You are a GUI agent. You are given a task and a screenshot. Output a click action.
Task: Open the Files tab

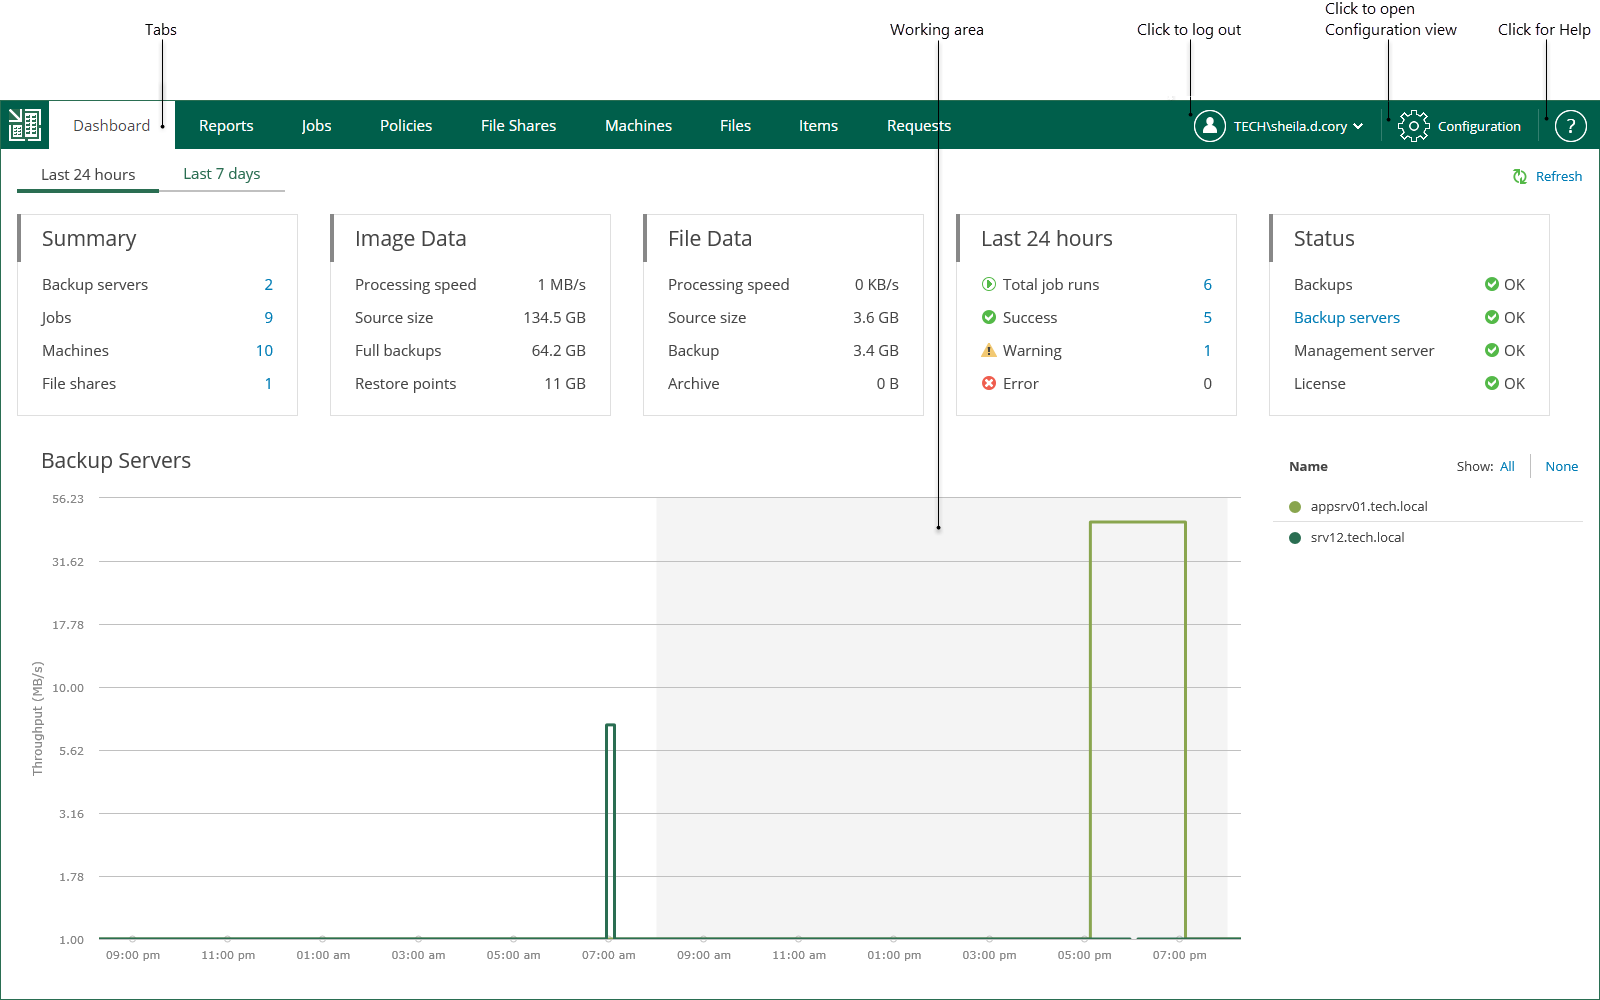click(x=735, y=125)
